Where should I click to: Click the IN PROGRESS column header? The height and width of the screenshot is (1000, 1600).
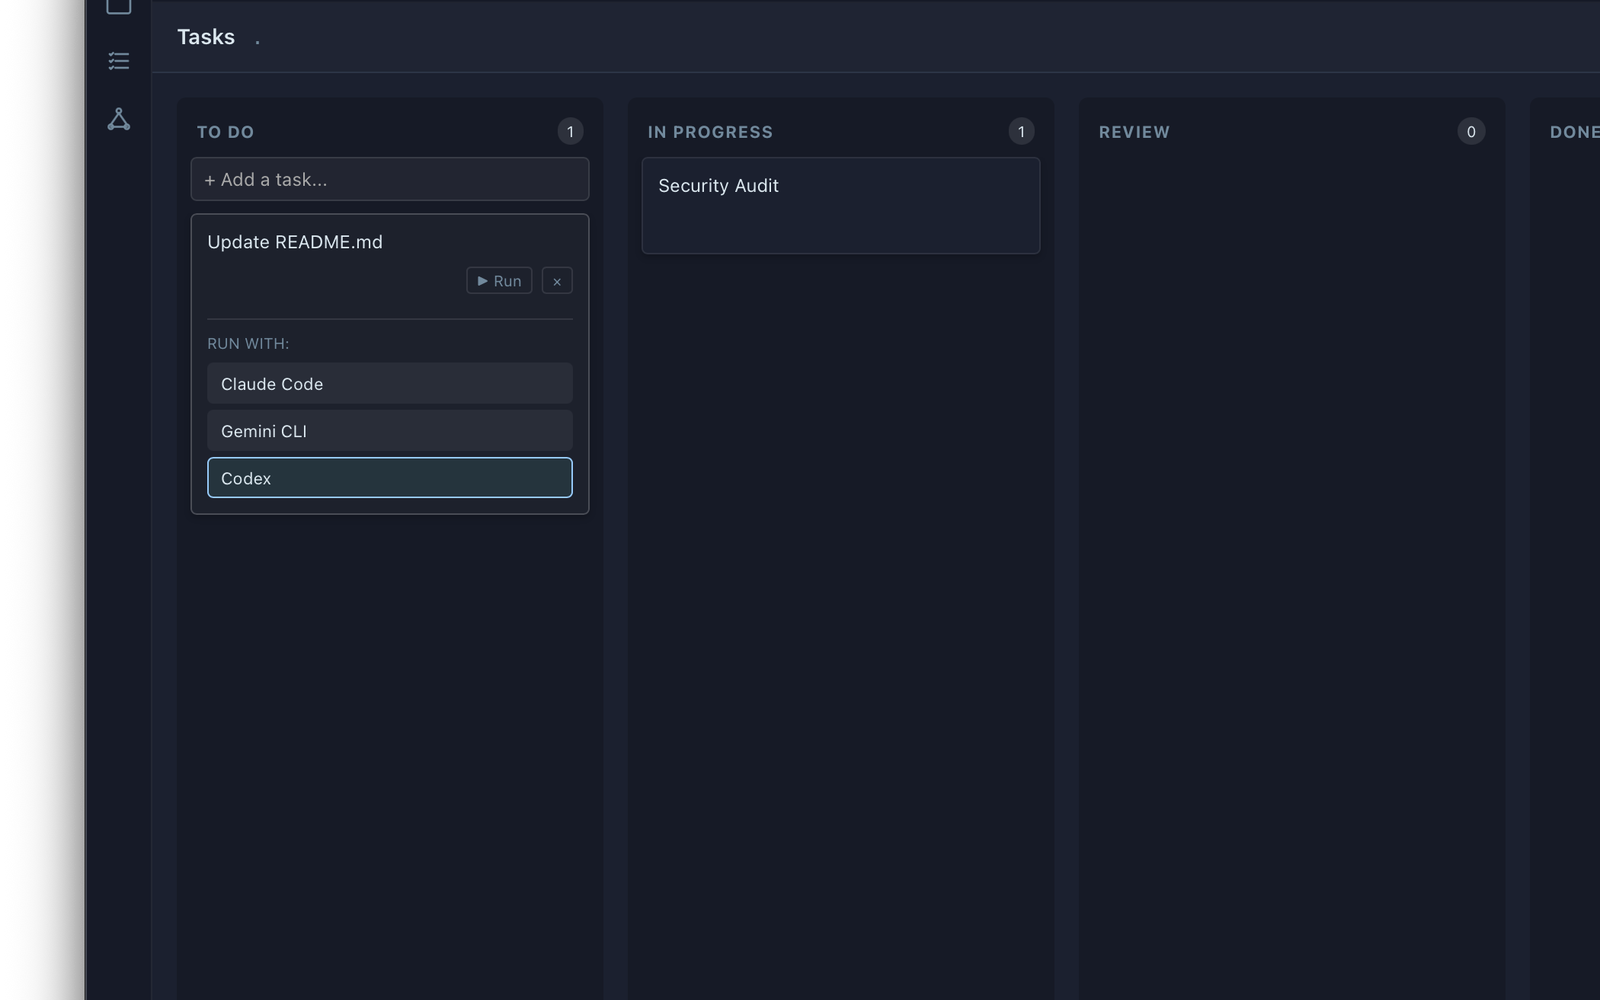coord(710,131)
